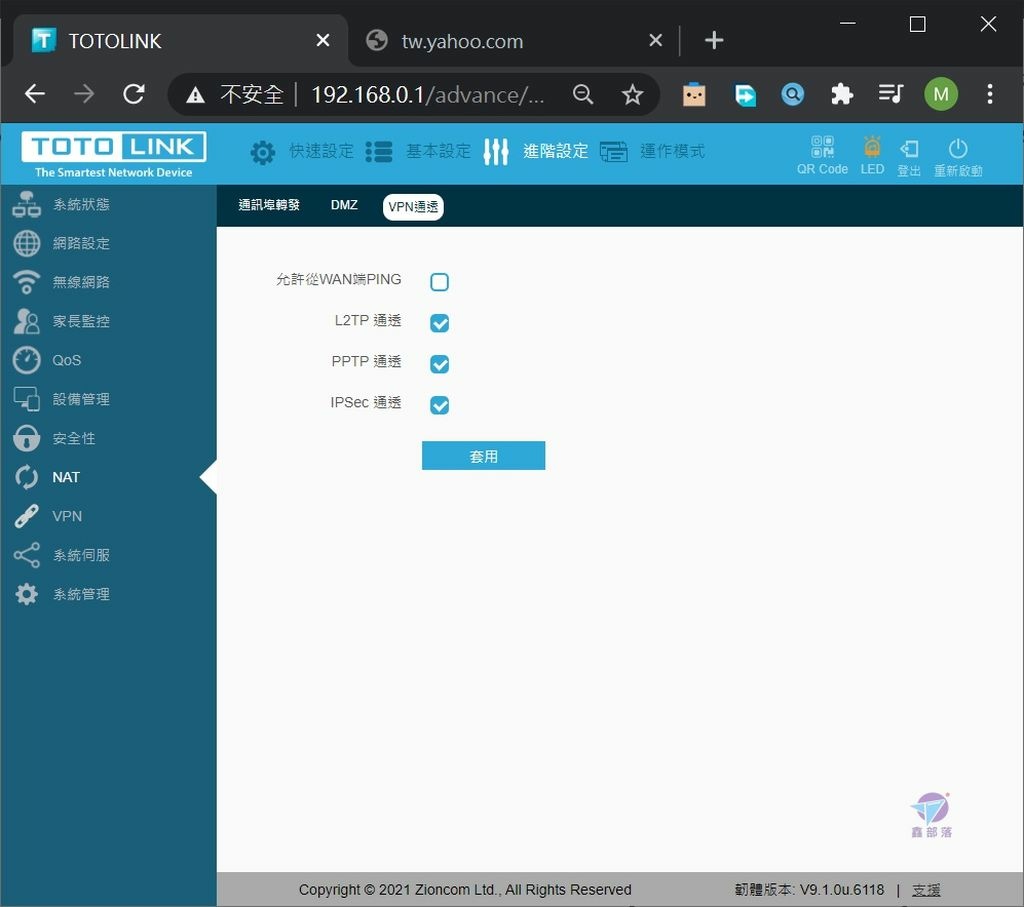Open VPN link icon in sidebar
The height and width of the screenshot is (907, 1024).
point(26,516)
